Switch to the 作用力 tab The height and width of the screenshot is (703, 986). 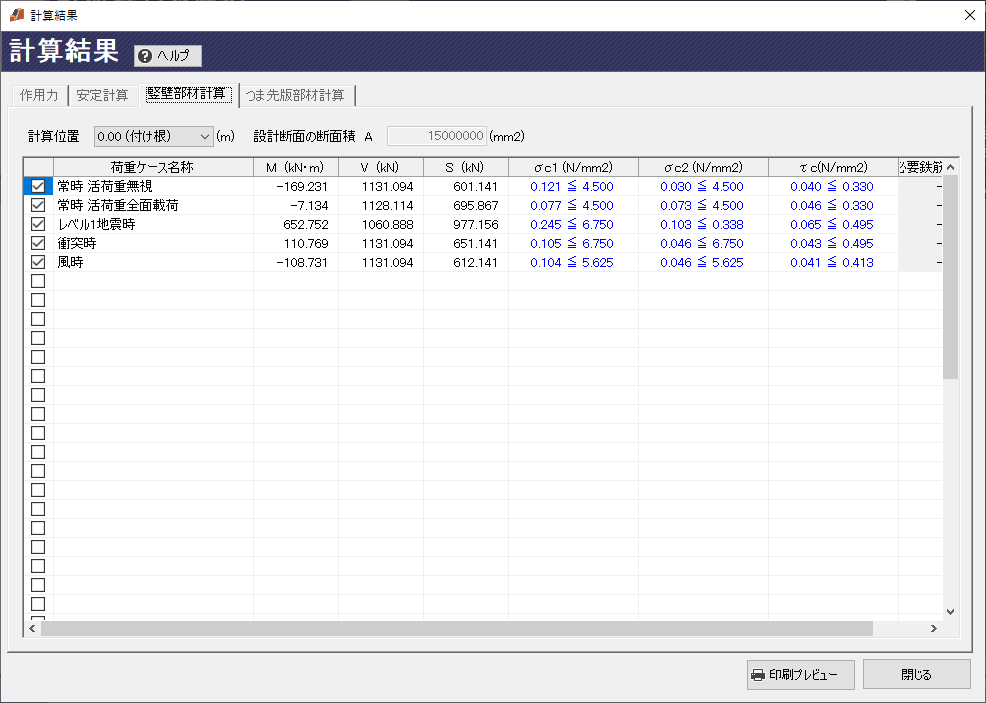(x=39, y=96)
